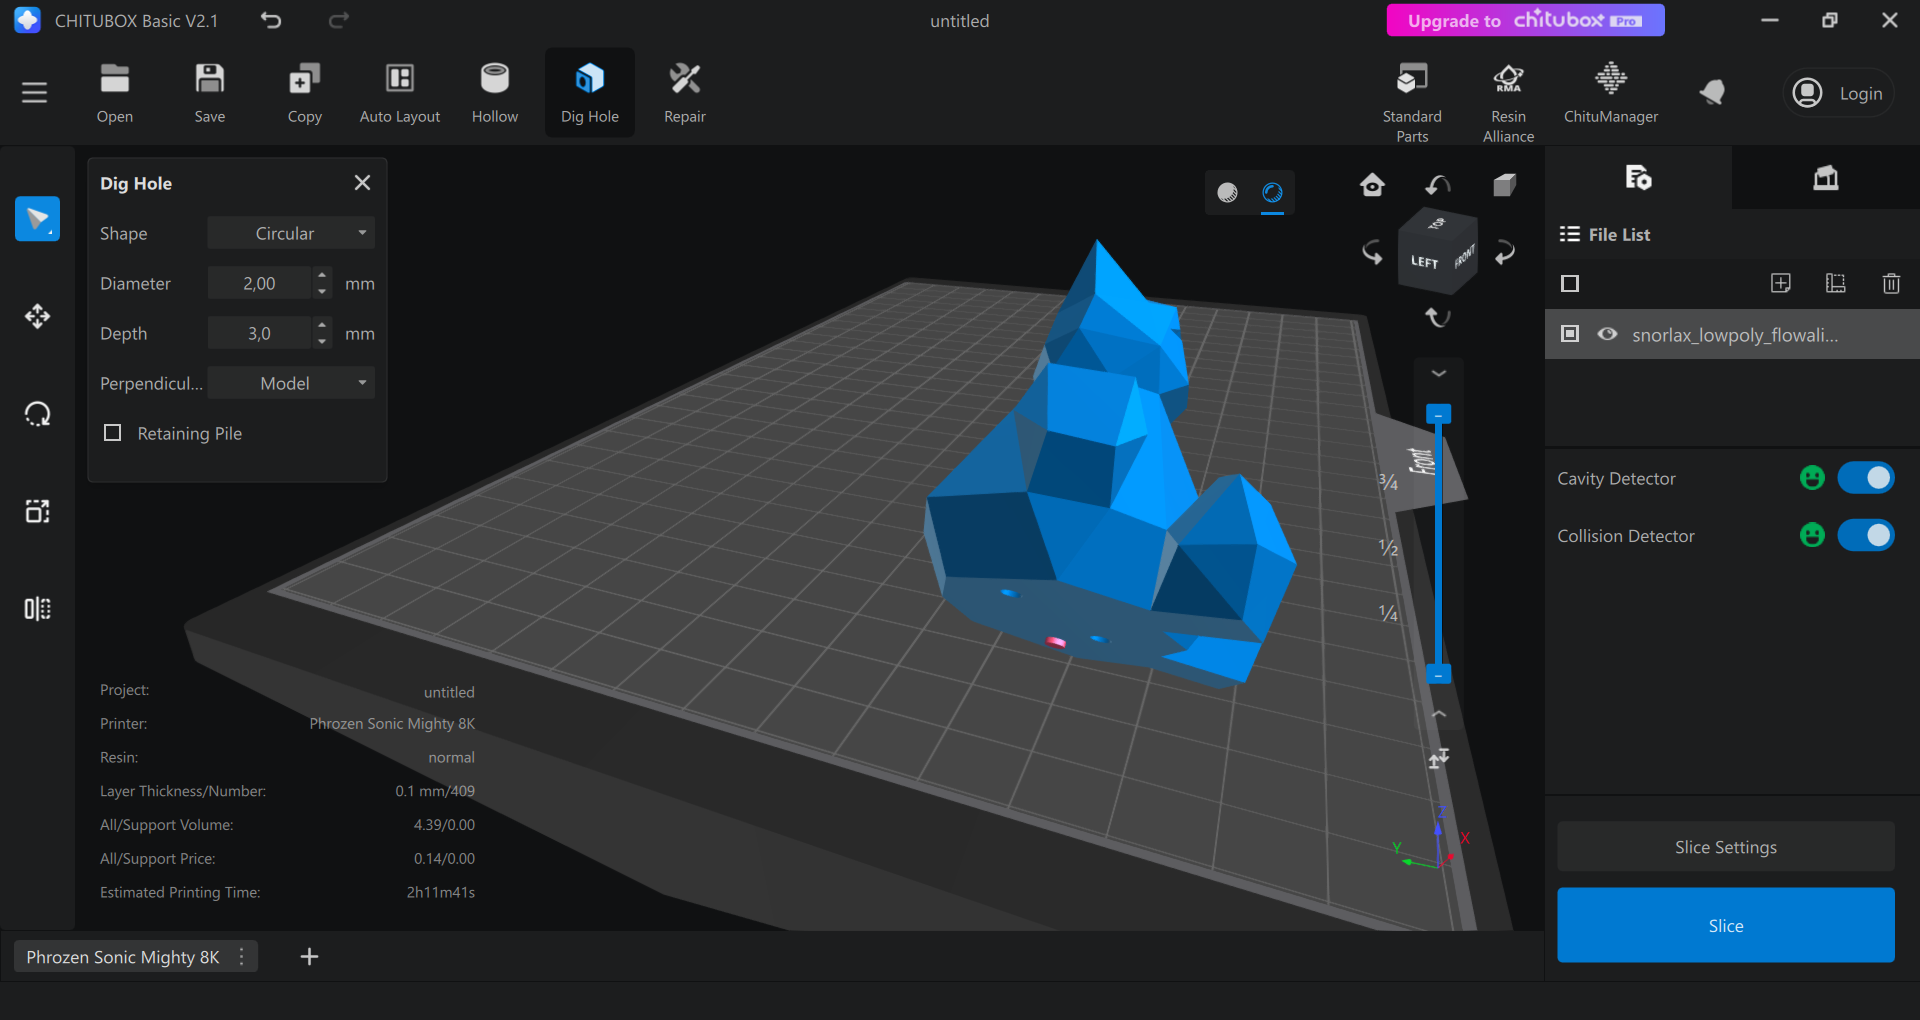Toggle perspective cube icon
The image size is (1920, 1020).
pos(1505,185)
